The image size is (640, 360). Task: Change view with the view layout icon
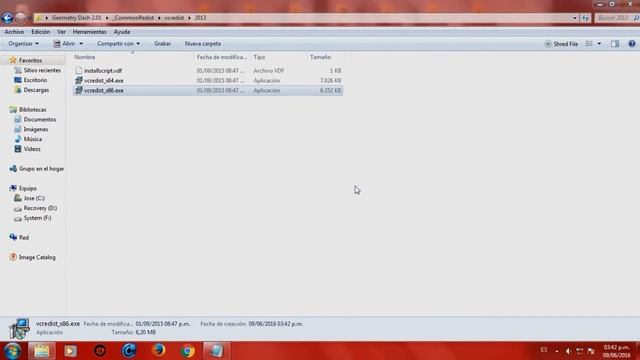tap(589, 44)
